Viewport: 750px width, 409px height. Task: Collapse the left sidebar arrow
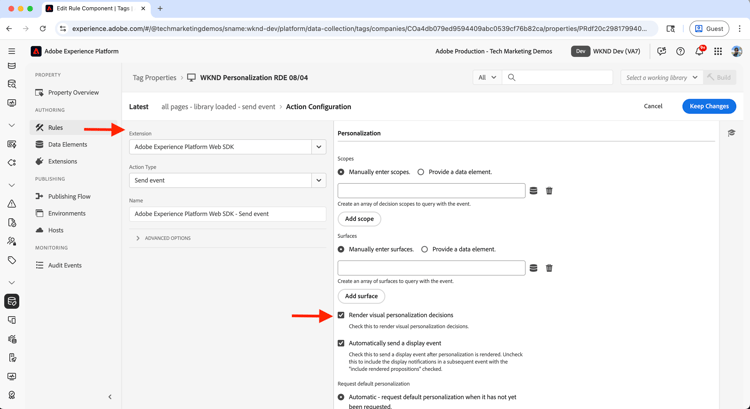(x=110, y=397)
